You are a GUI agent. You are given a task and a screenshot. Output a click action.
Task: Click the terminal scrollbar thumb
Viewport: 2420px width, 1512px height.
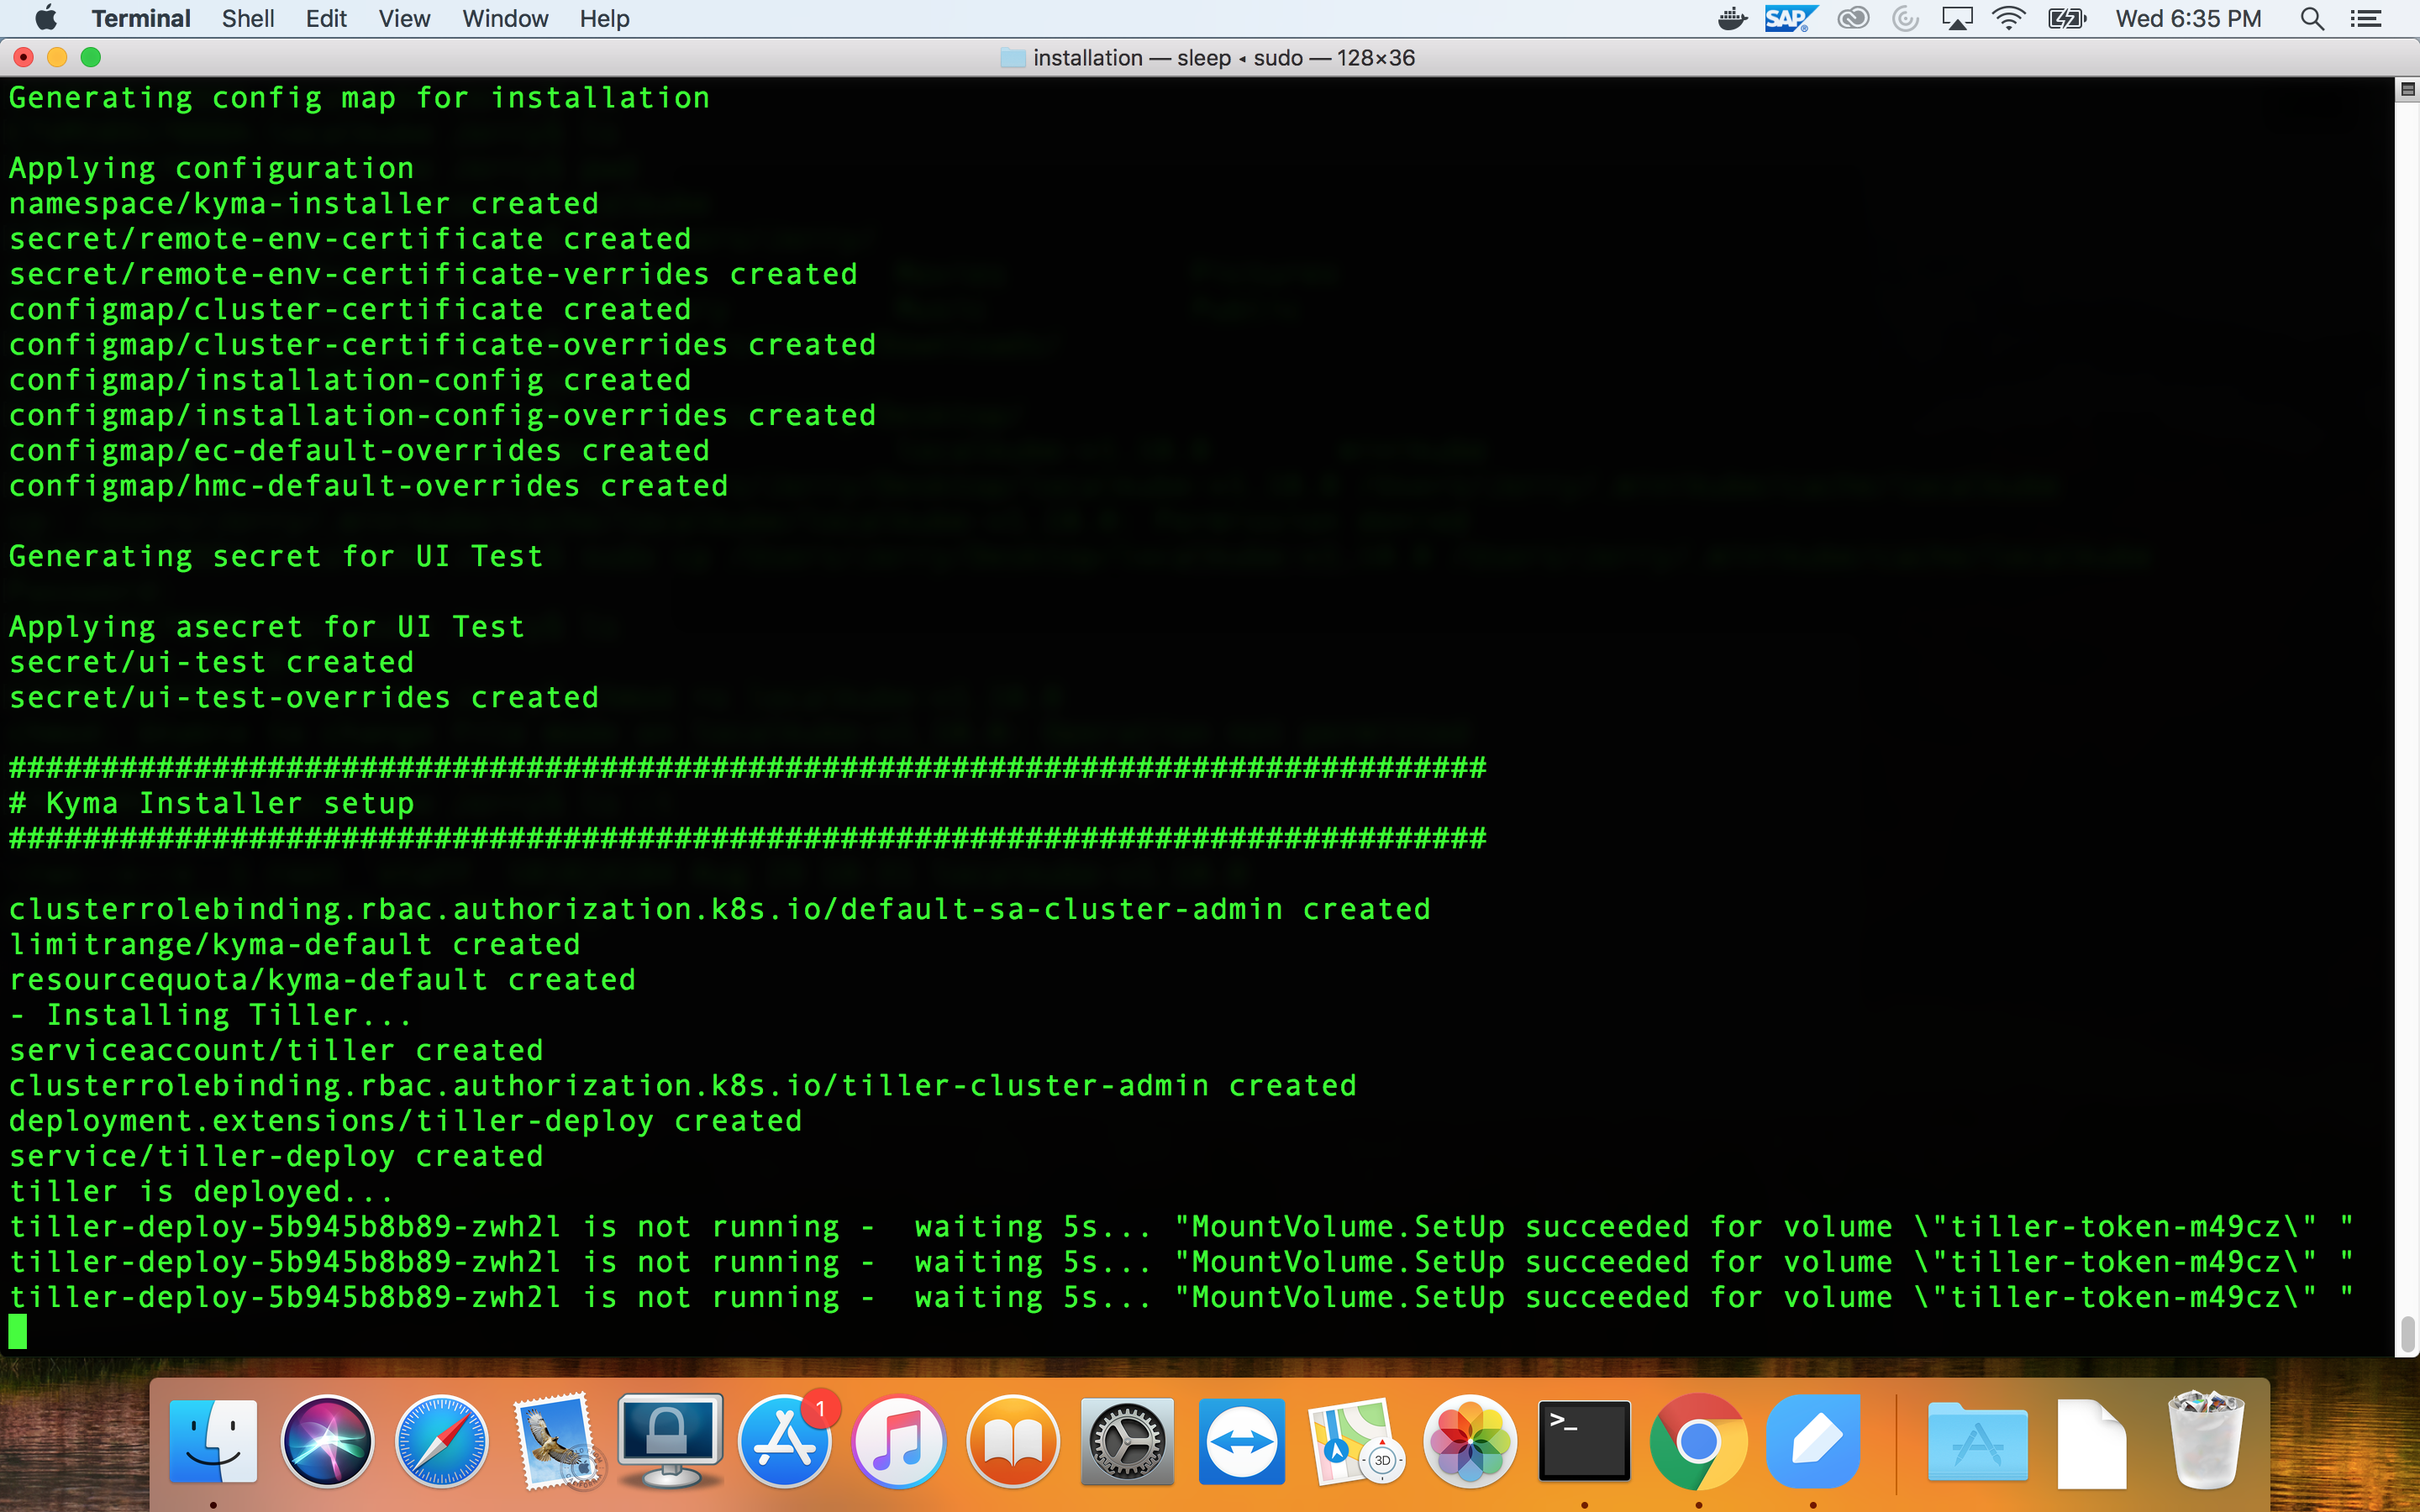coord(2407,1334)
